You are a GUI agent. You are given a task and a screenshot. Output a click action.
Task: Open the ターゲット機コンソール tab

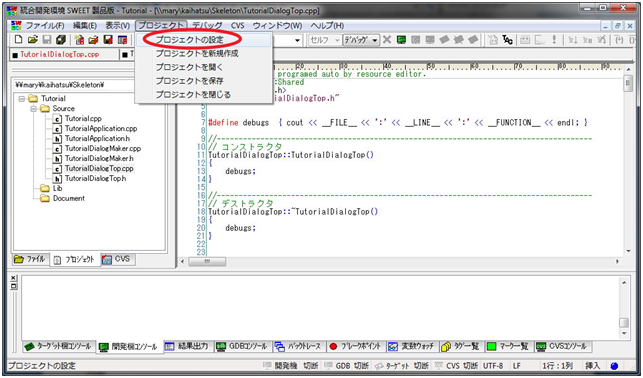click(x=59, y=346)
